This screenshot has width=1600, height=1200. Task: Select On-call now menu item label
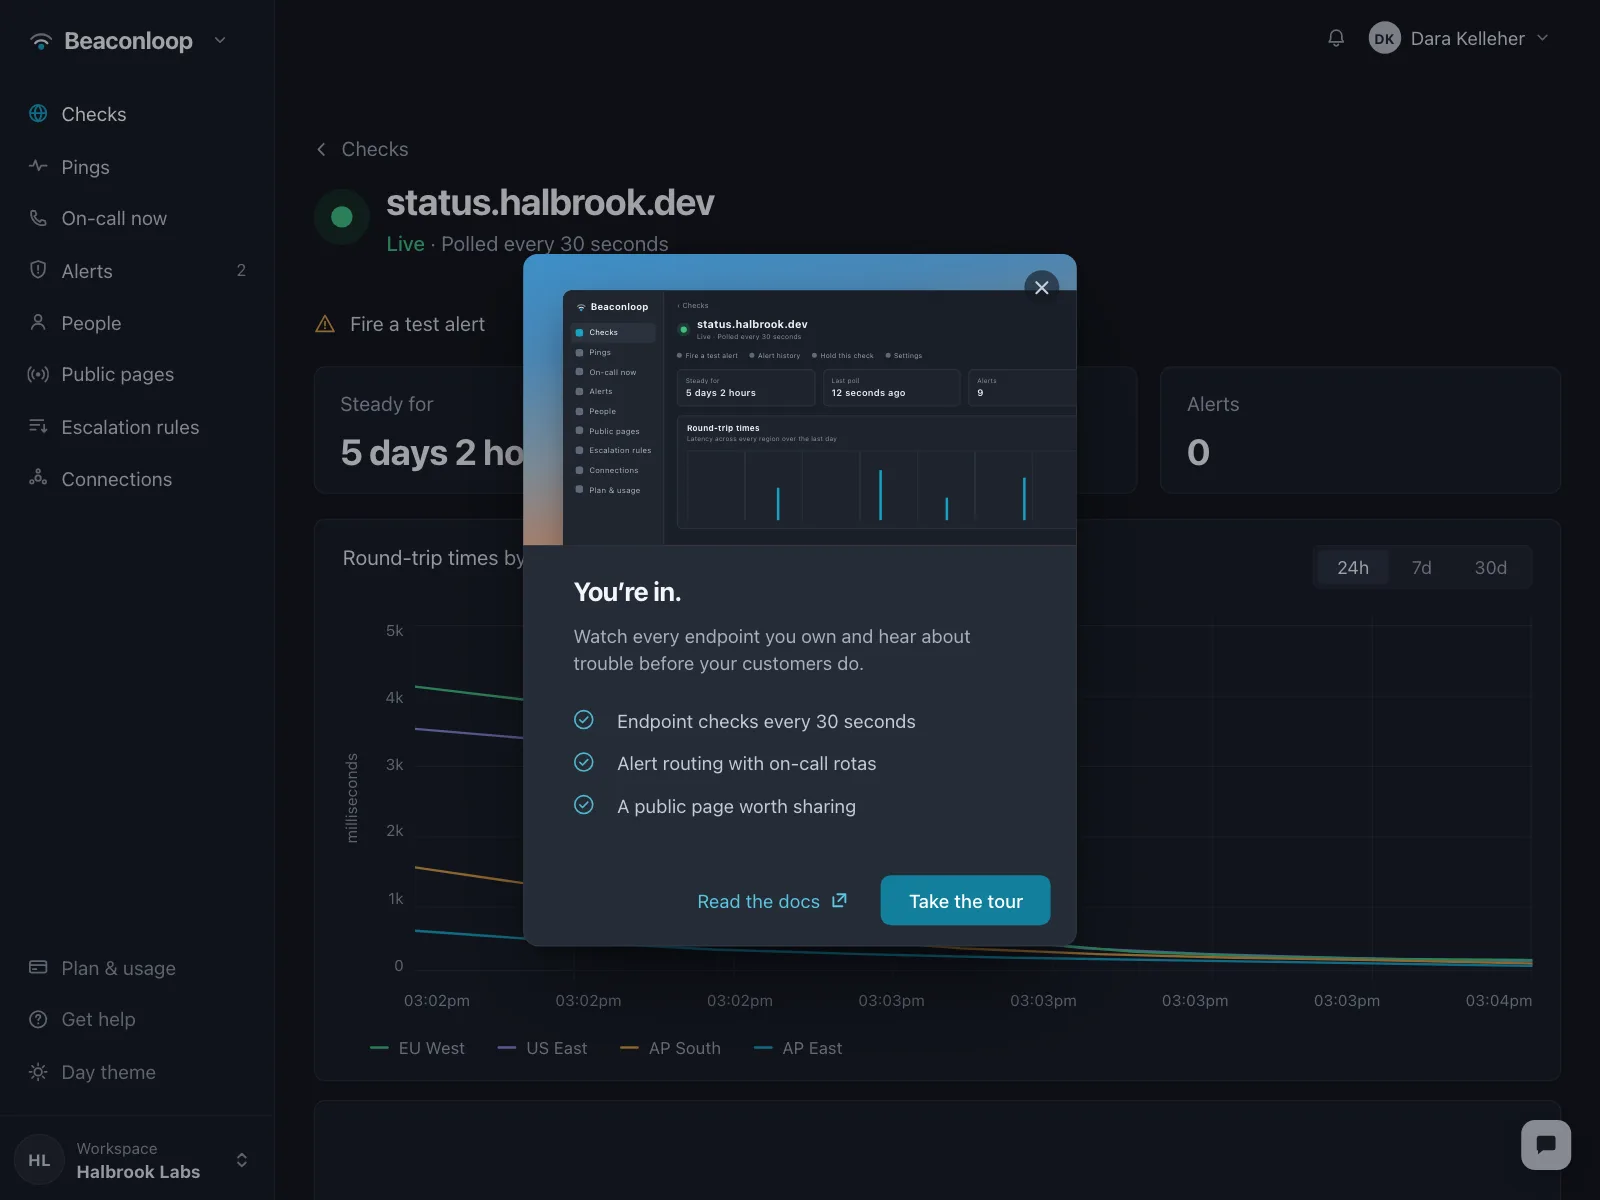click(x=114, y=218)
